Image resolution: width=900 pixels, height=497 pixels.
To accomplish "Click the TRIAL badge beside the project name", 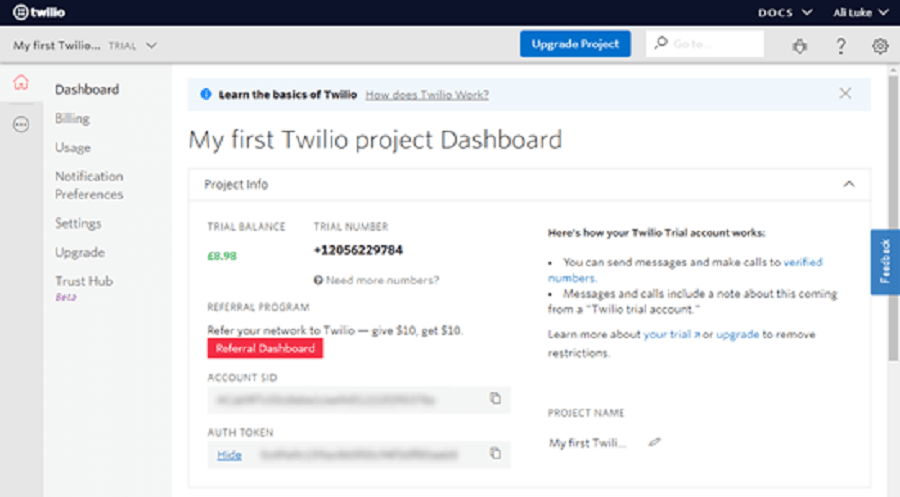I will click(x=122, y=46).
